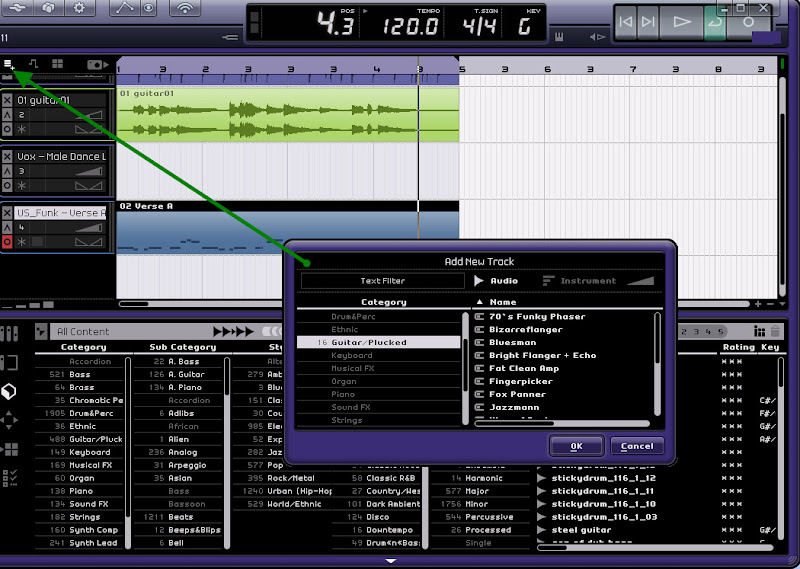This screenshot has width=800, height=569.
Task: Click the checklist icon in left sidebar
Action: [x=9, y=478]
